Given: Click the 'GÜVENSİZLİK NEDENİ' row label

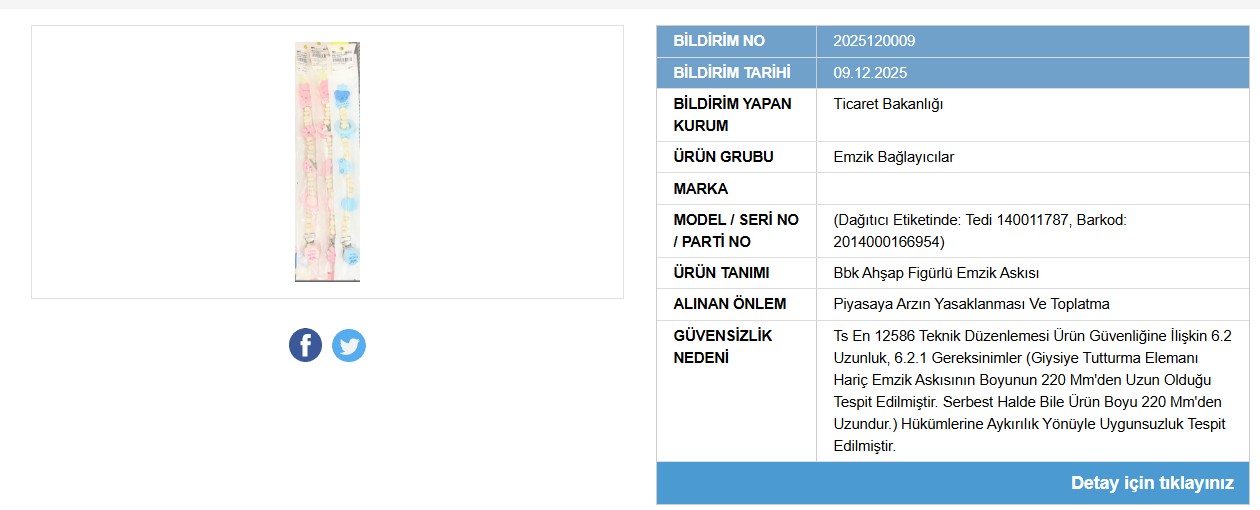Looking at the screenshot, I should pyautogui.click(x=723, y=346).
